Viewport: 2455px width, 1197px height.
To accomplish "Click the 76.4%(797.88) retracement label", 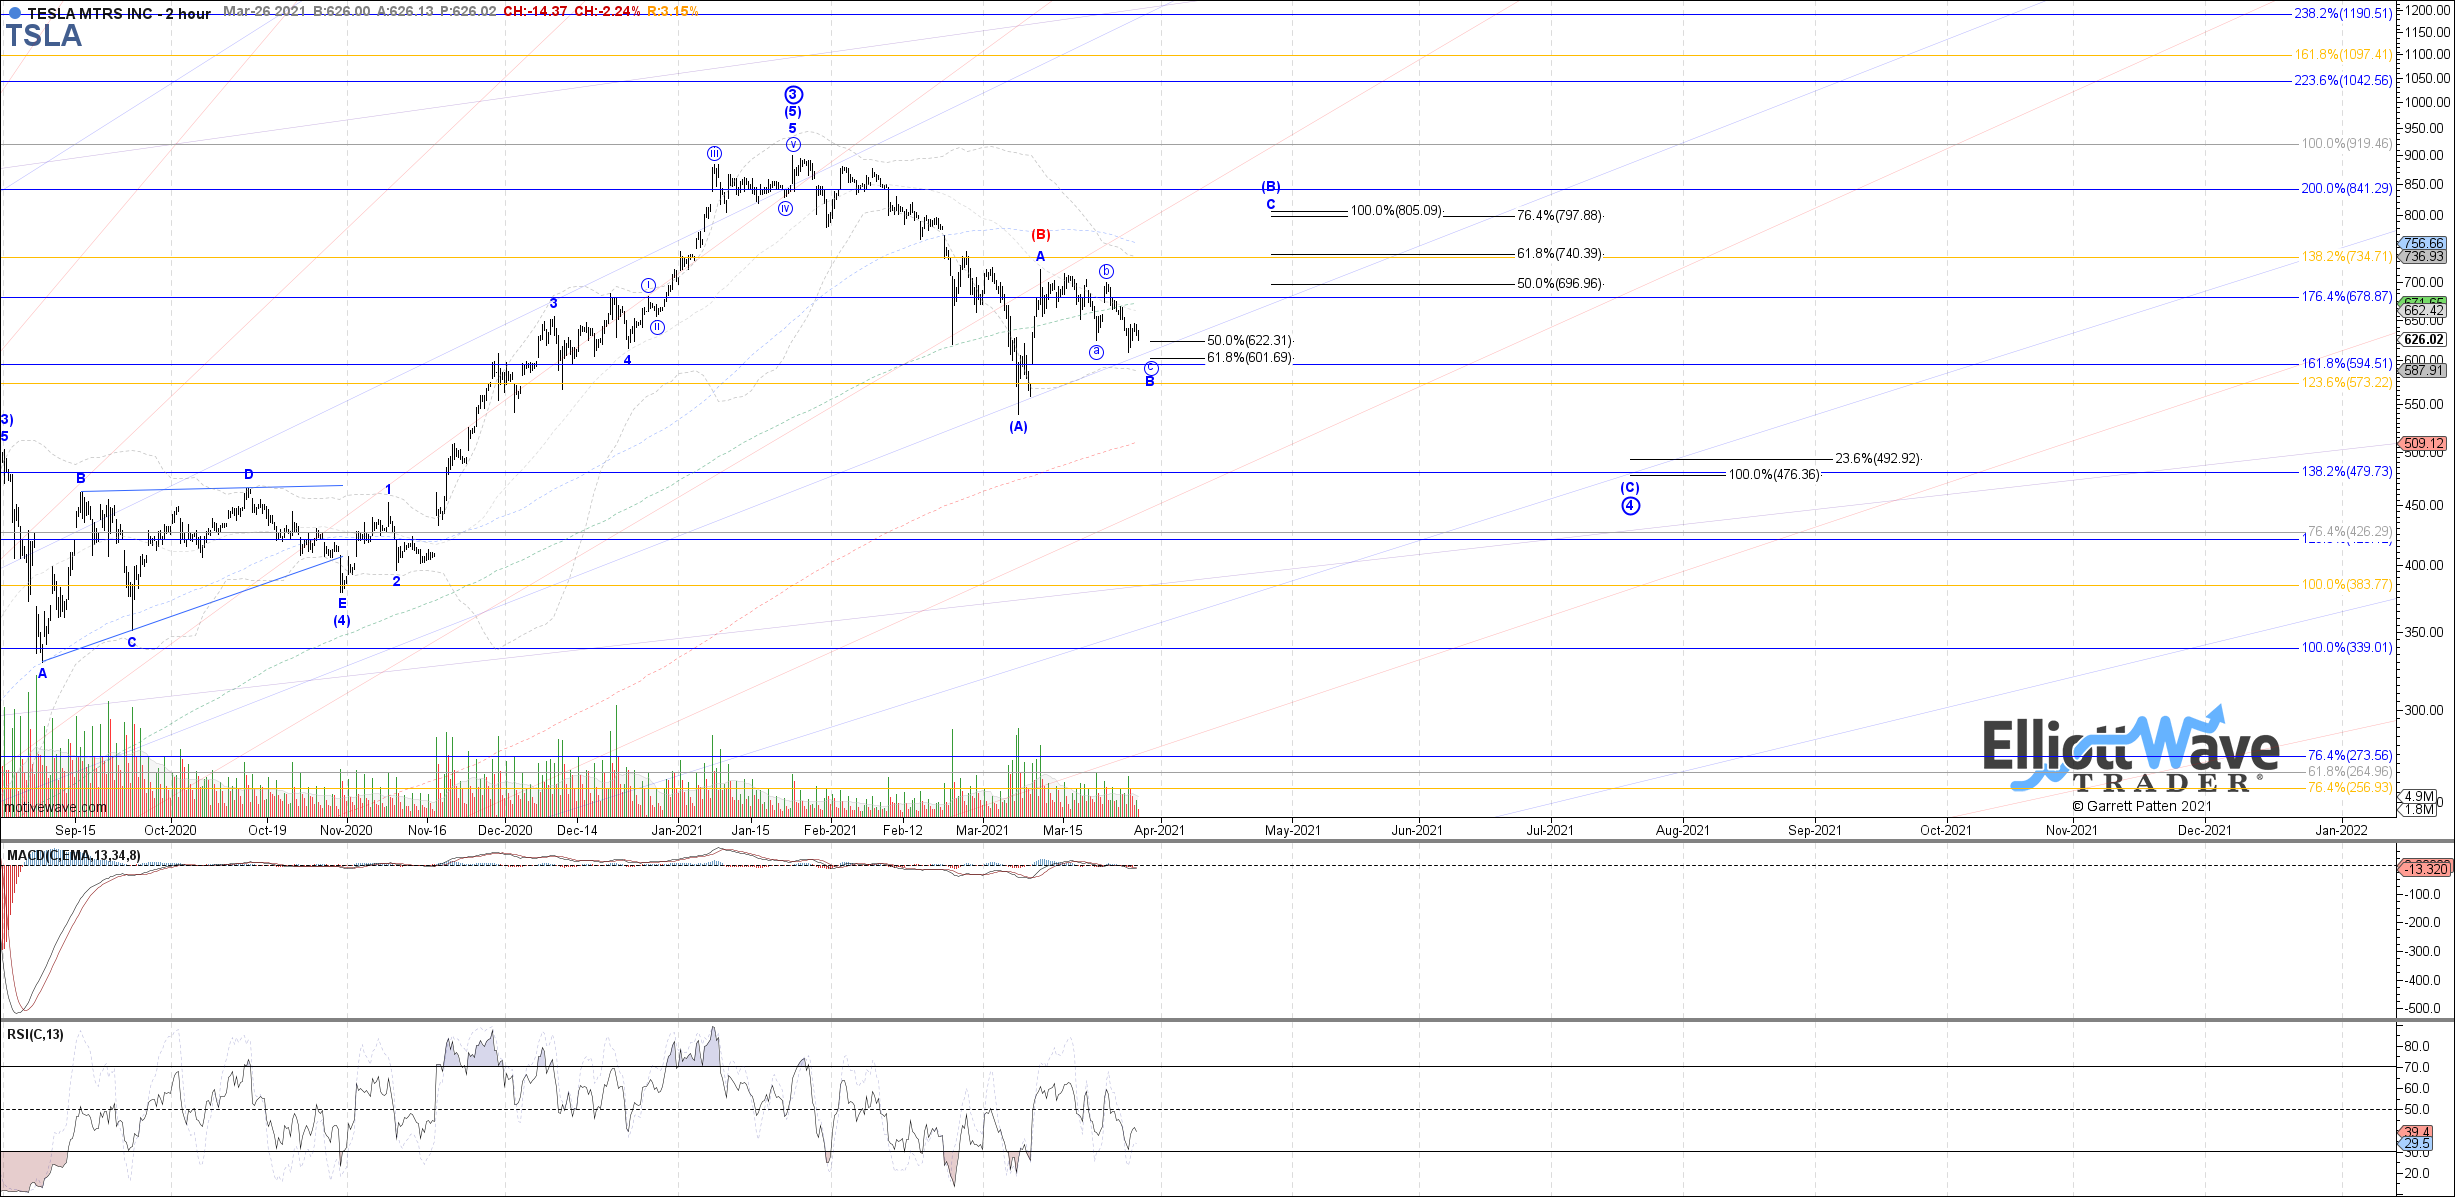I will pos(1560,216).
